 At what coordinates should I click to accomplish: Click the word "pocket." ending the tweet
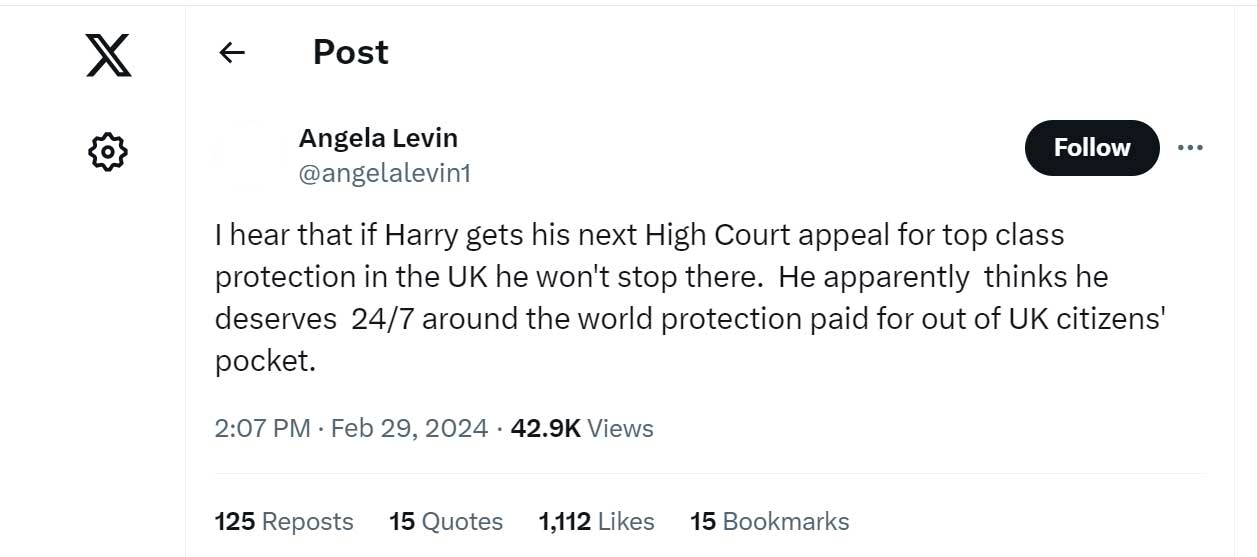tap(265, 361)
